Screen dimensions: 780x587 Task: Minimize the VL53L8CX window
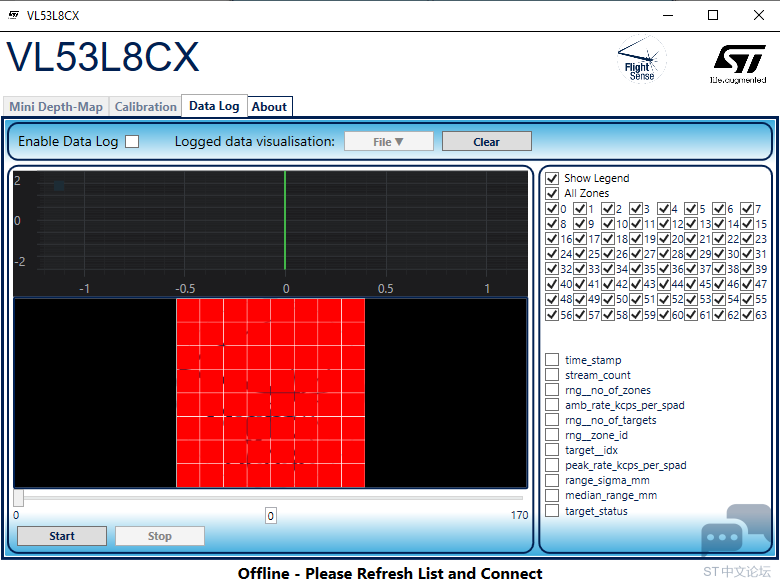coord(668,15)
